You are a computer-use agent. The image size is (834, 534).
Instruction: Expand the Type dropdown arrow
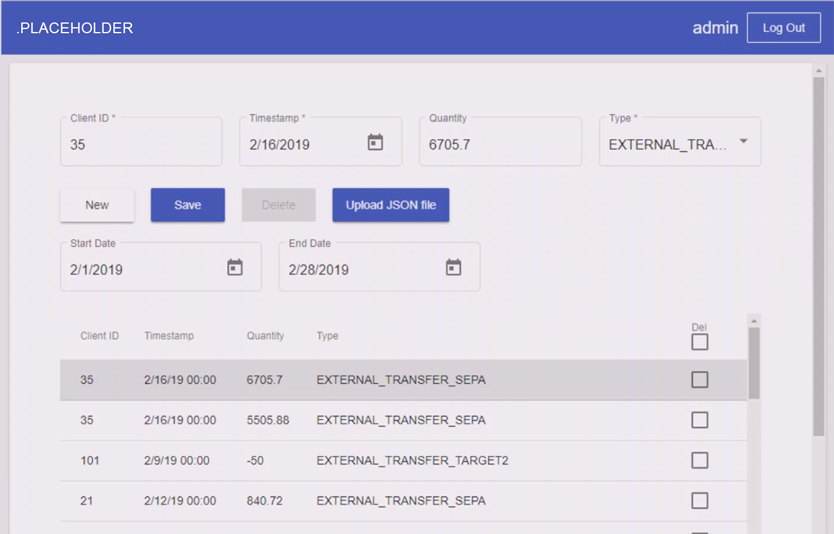(x=743, y=142)
